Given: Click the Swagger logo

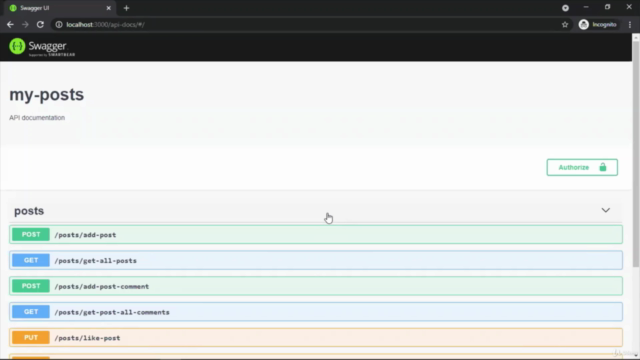Looking at the screenshot, I should click(42, 47).
